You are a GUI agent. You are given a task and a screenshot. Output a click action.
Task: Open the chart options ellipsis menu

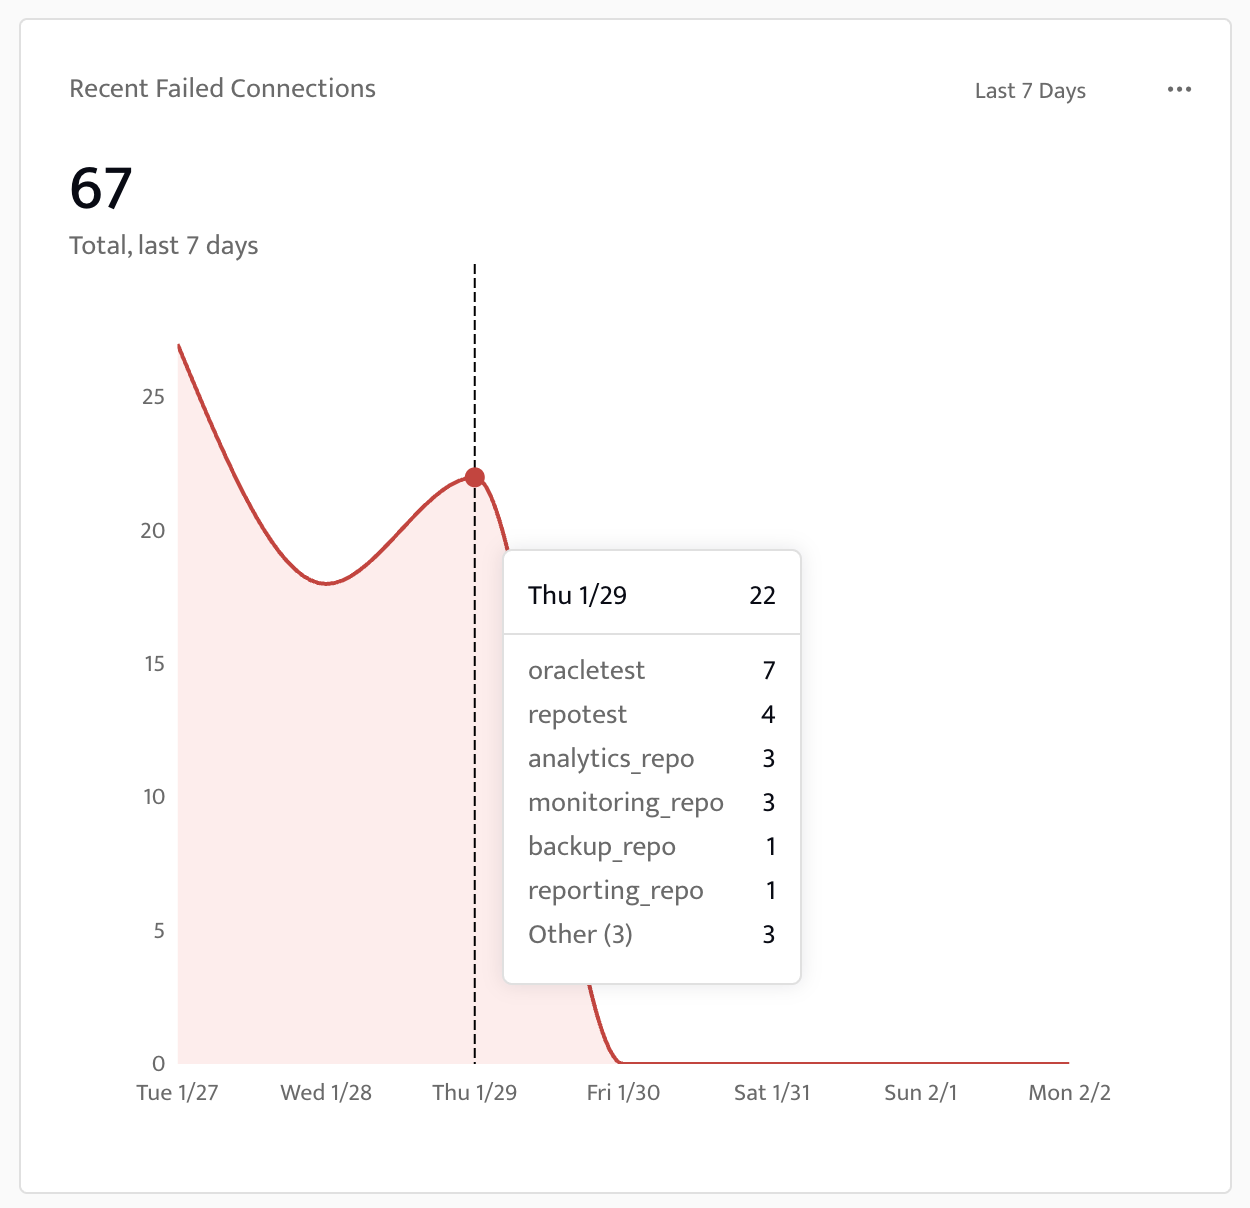pos(1180,89)
